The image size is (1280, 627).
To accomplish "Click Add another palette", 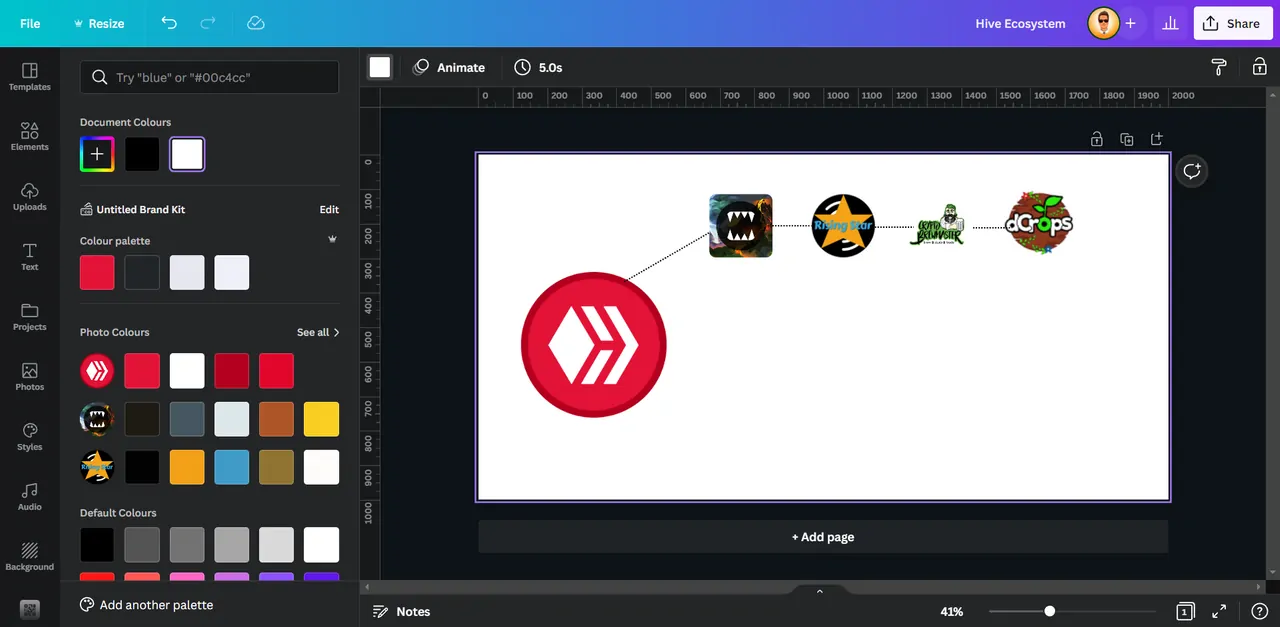I will click(147, 605).
